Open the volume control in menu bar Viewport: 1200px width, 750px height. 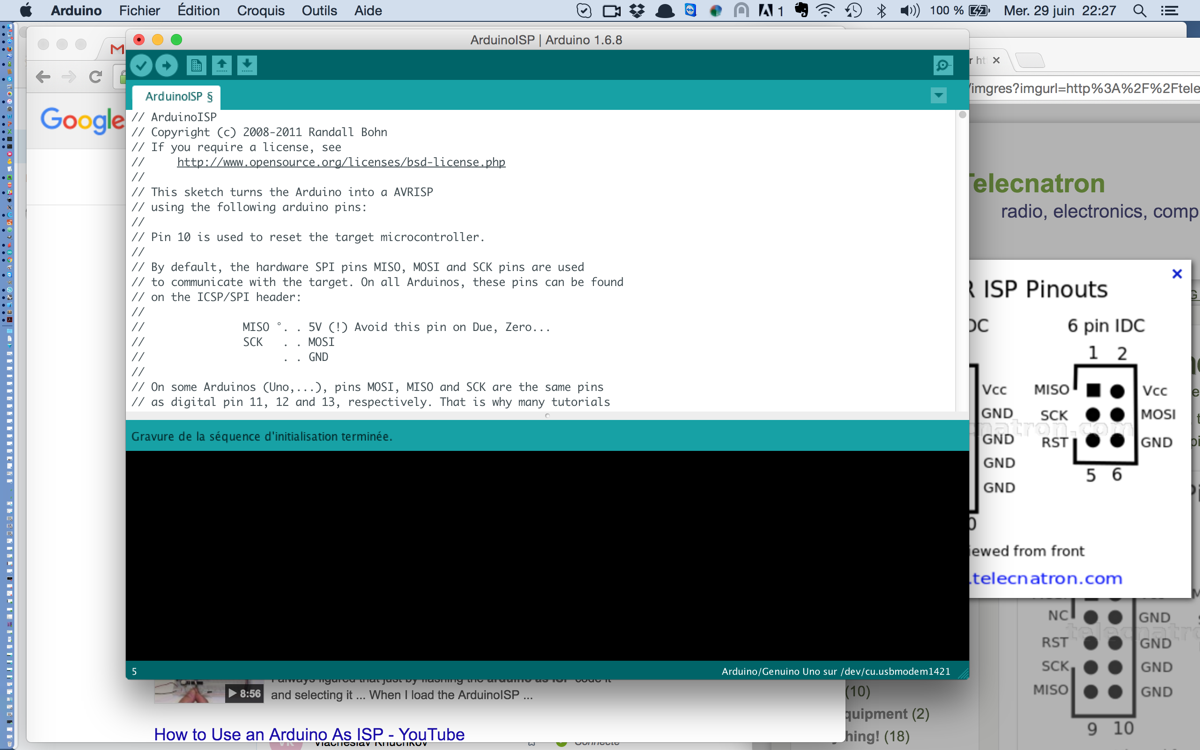(x=909, y=11)
